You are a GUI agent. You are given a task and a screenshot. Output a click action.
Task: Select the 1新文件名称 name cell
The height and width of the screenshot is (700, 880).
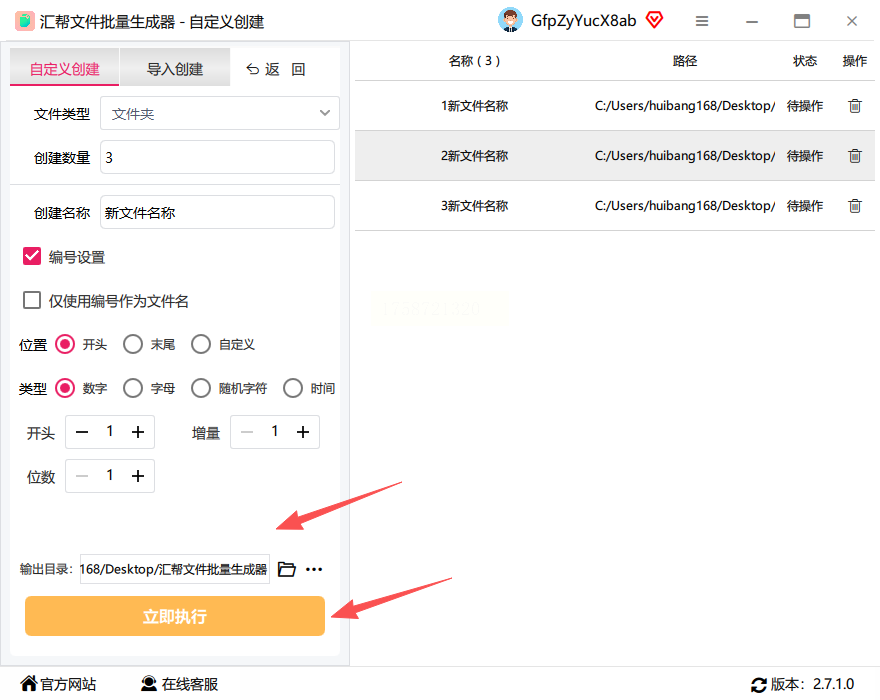click(x=474, y=106)
